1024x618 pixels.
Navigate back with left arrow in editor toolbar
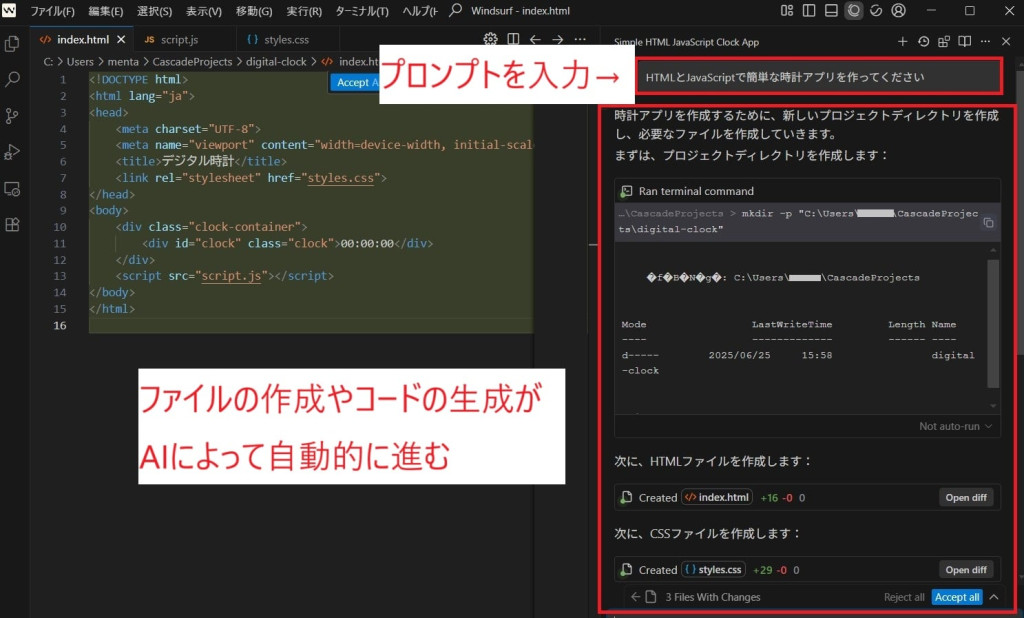[x=536, y=39]
